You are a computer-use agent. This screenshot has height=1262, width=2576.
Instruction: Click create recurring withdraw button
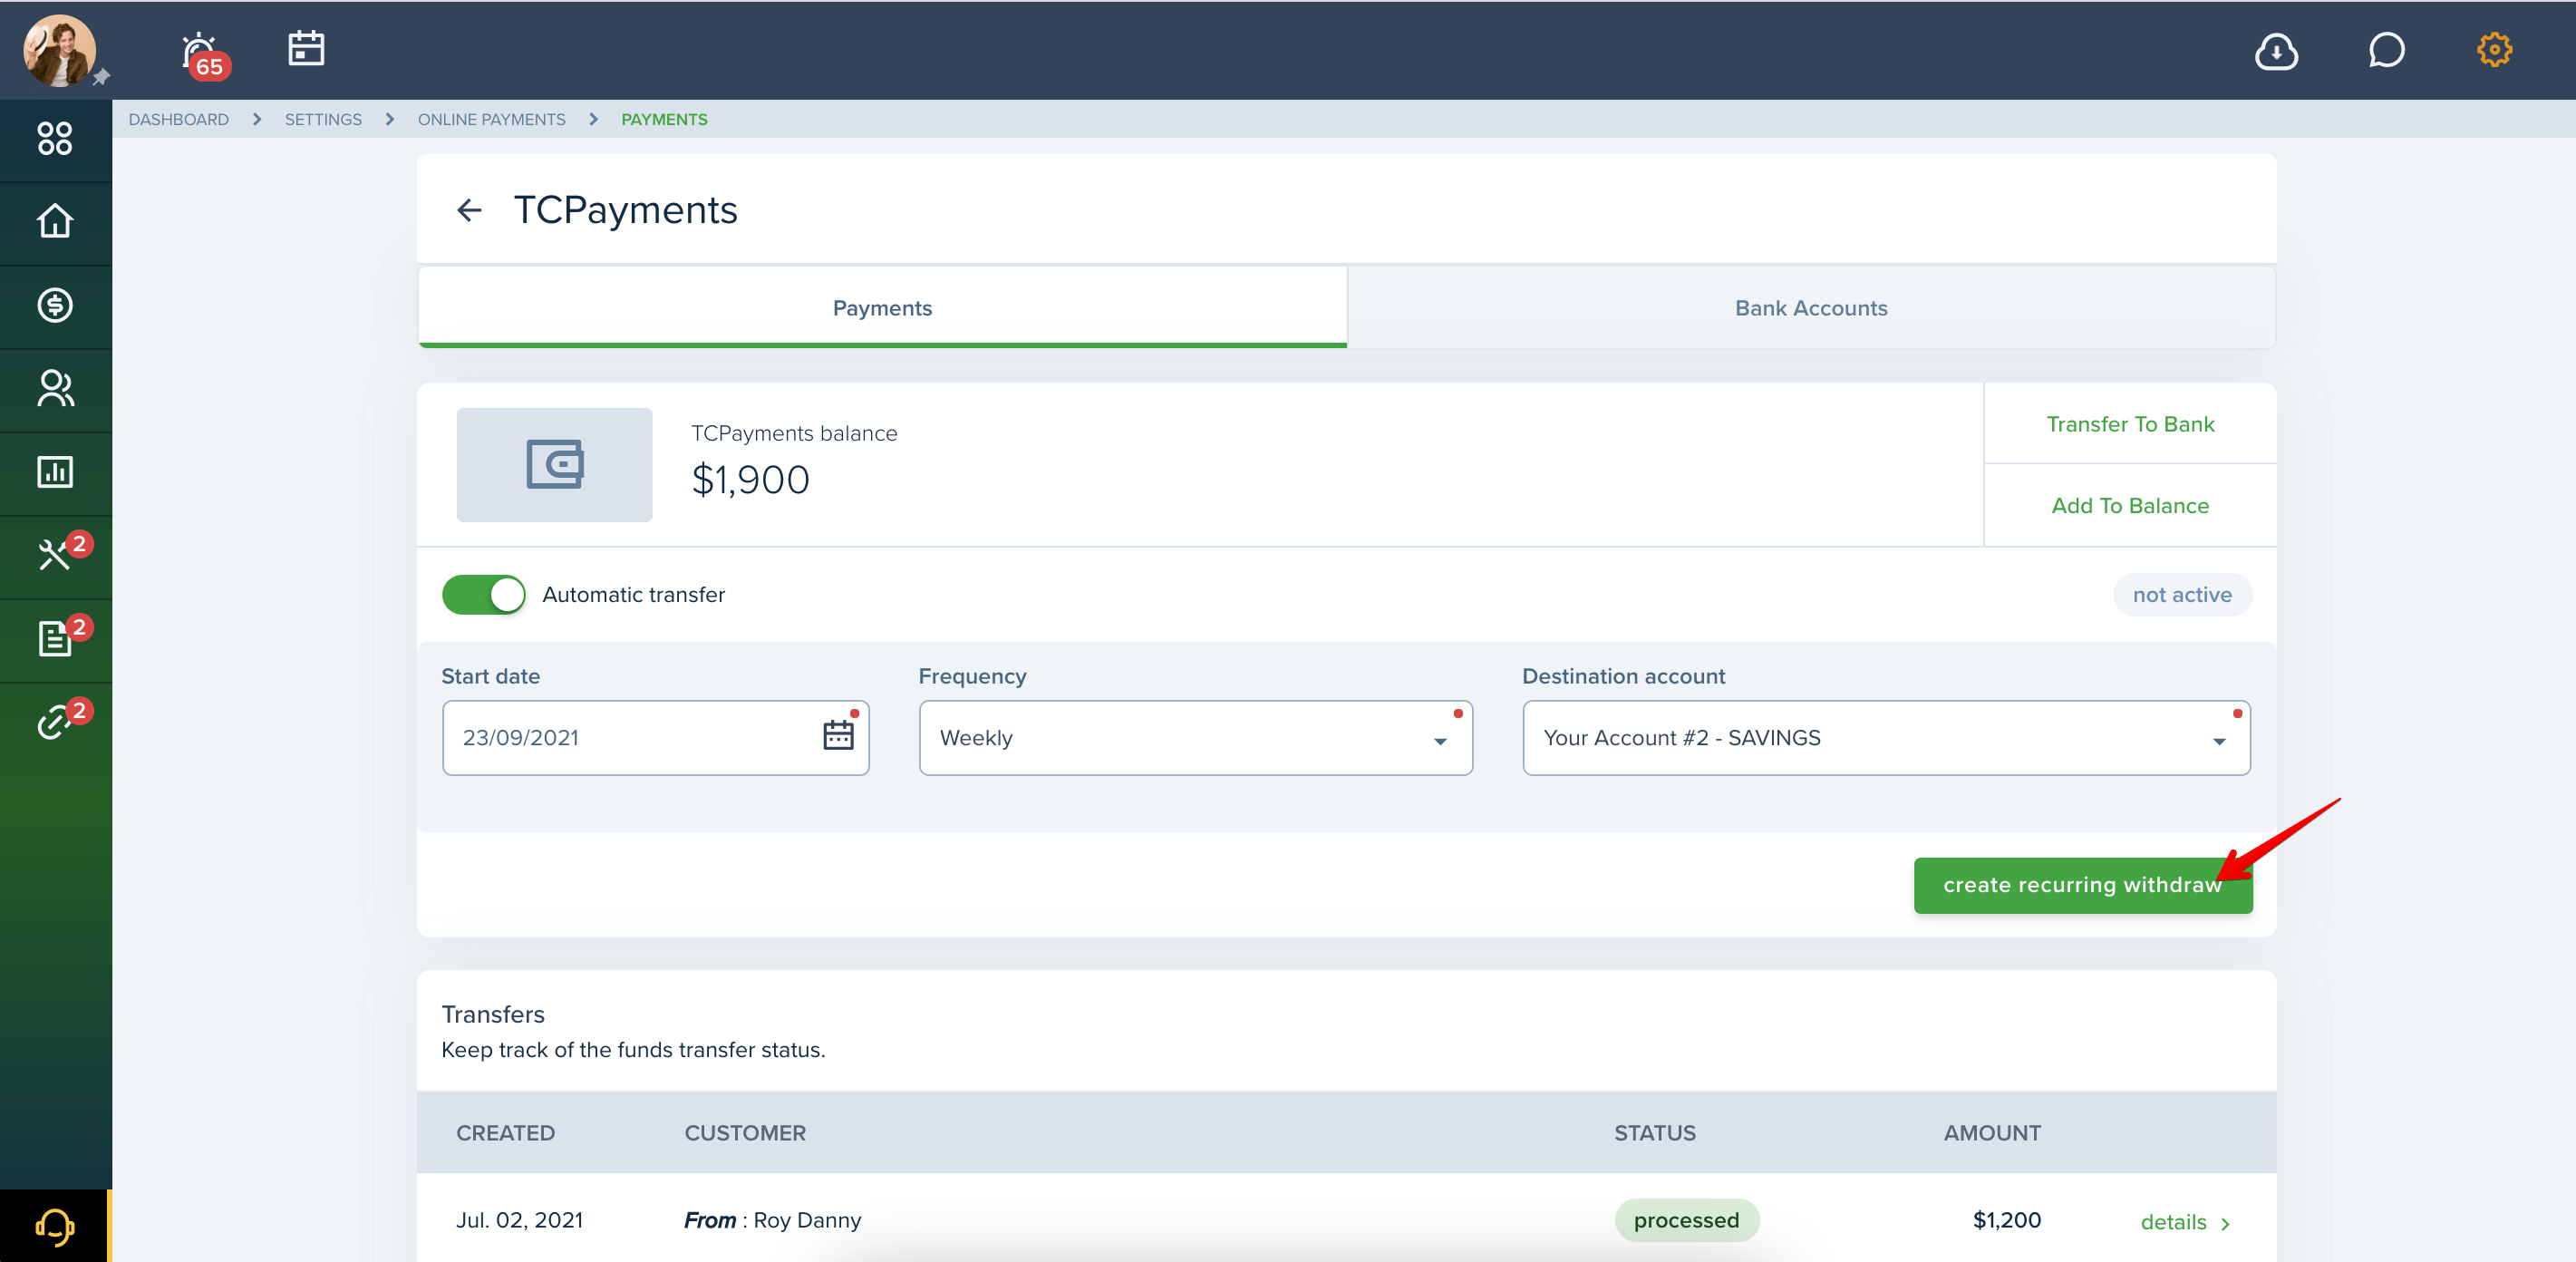[x=2083, y=885]
